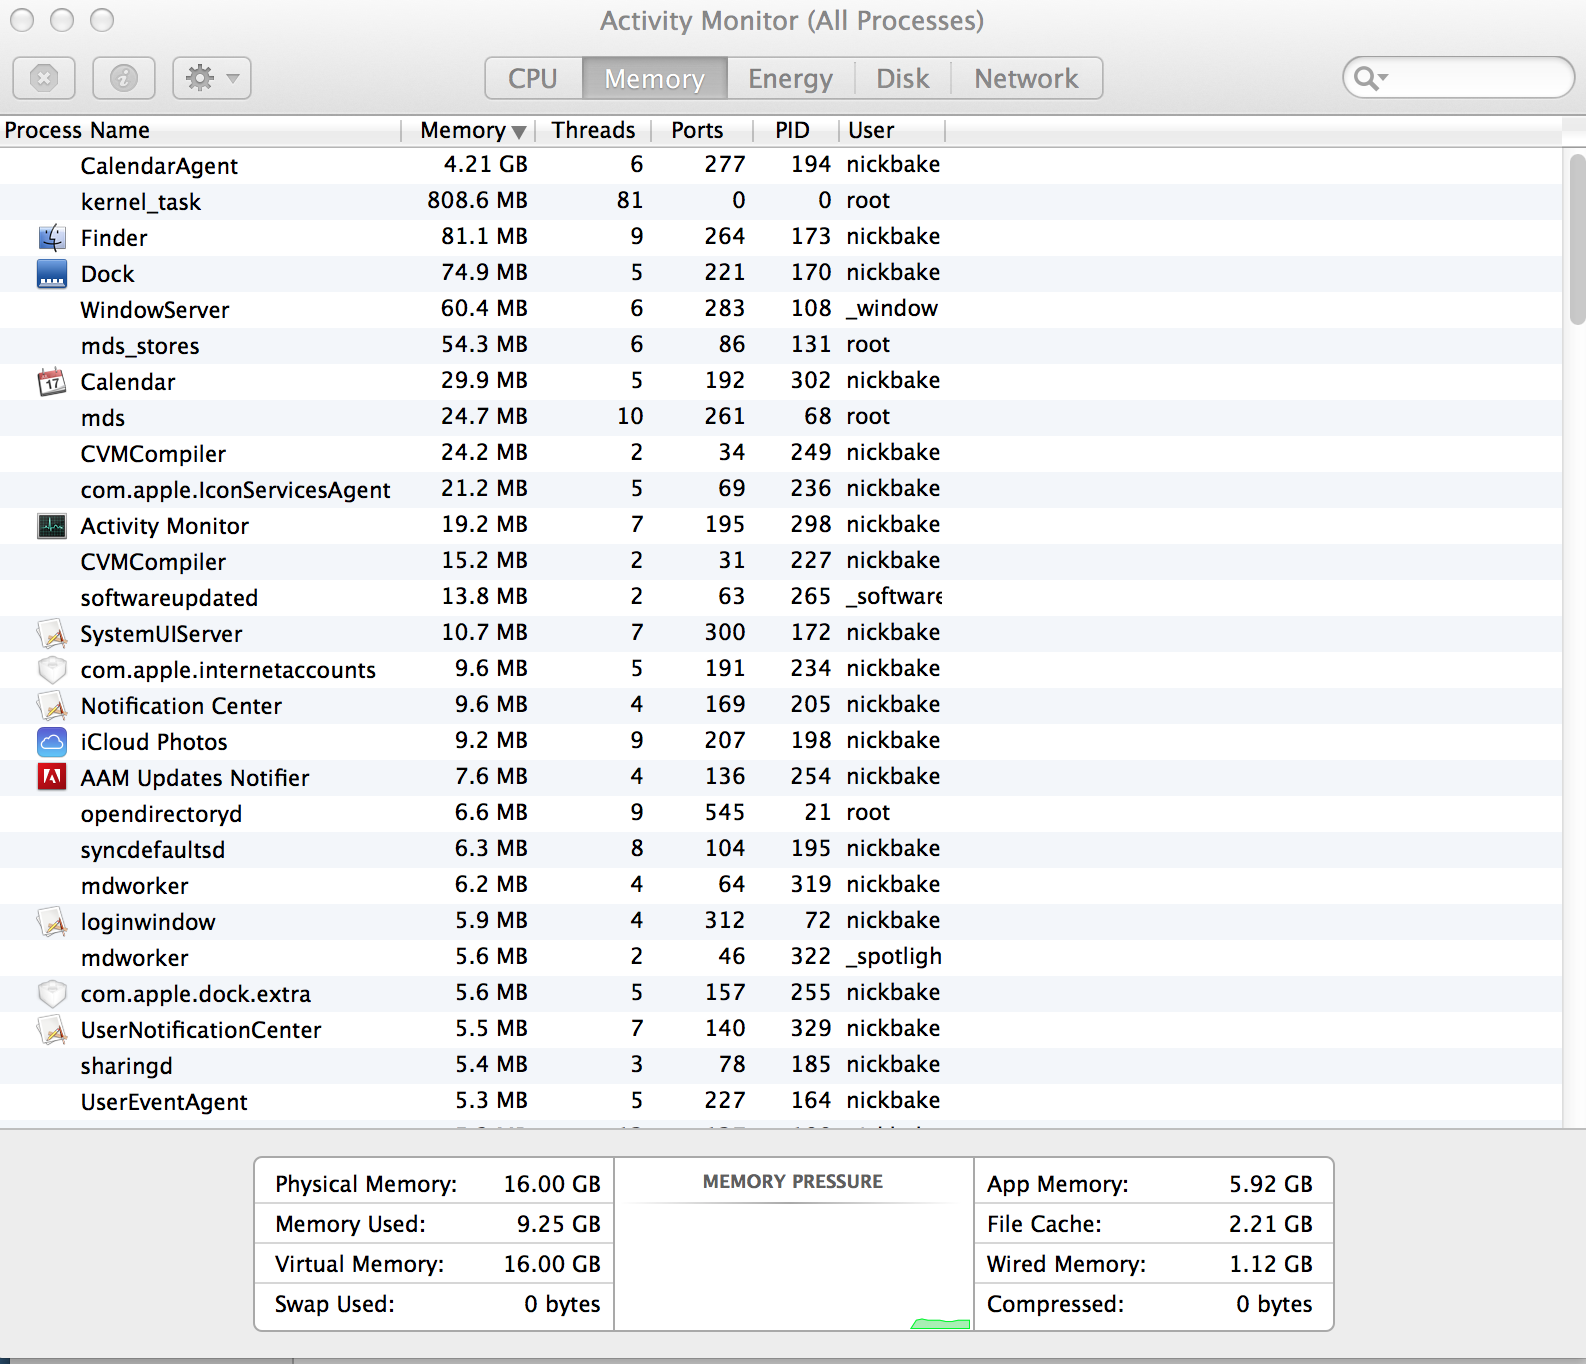Click the _window user entry

tap(892, 308)
